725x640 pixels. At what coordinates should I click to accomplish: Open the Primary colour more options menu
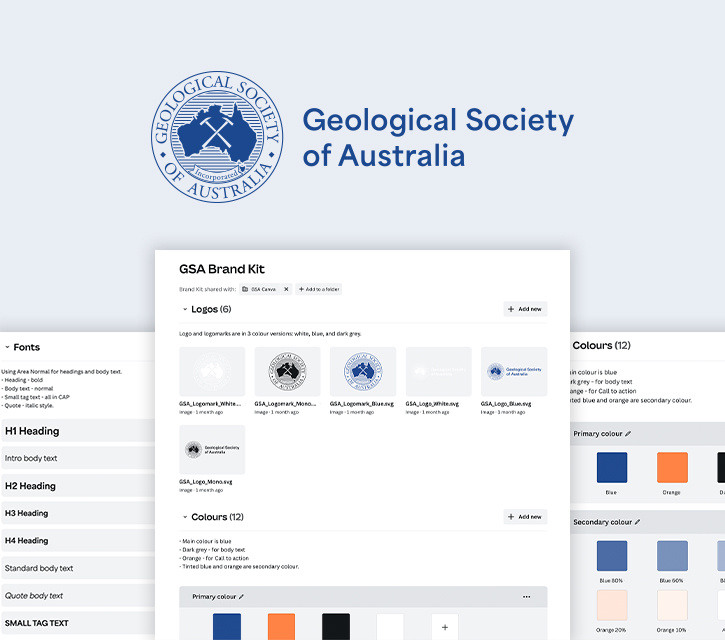pyautogui.click(x=526, y=597)
